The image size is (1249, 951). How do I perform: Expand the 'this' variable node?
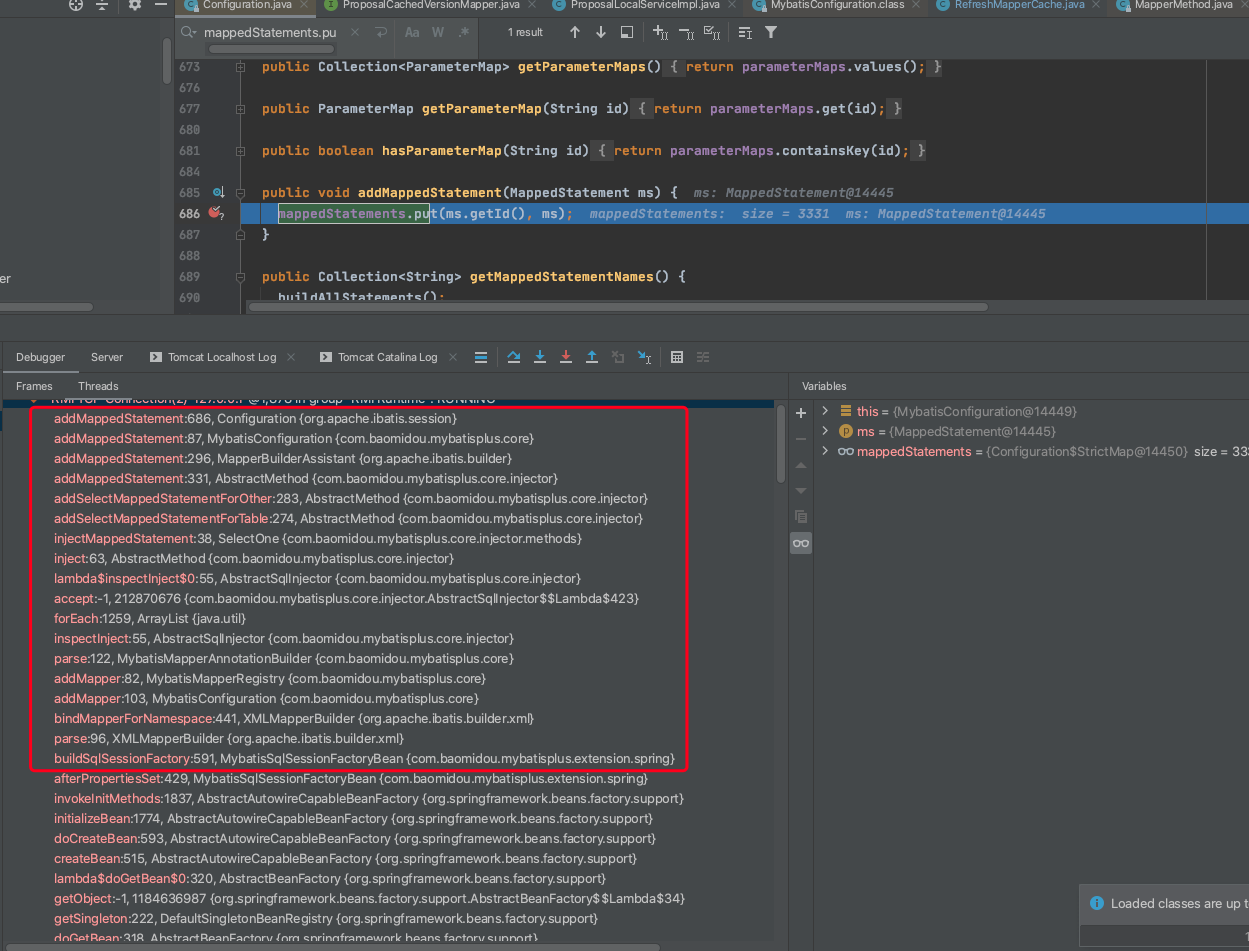[825, 411]
